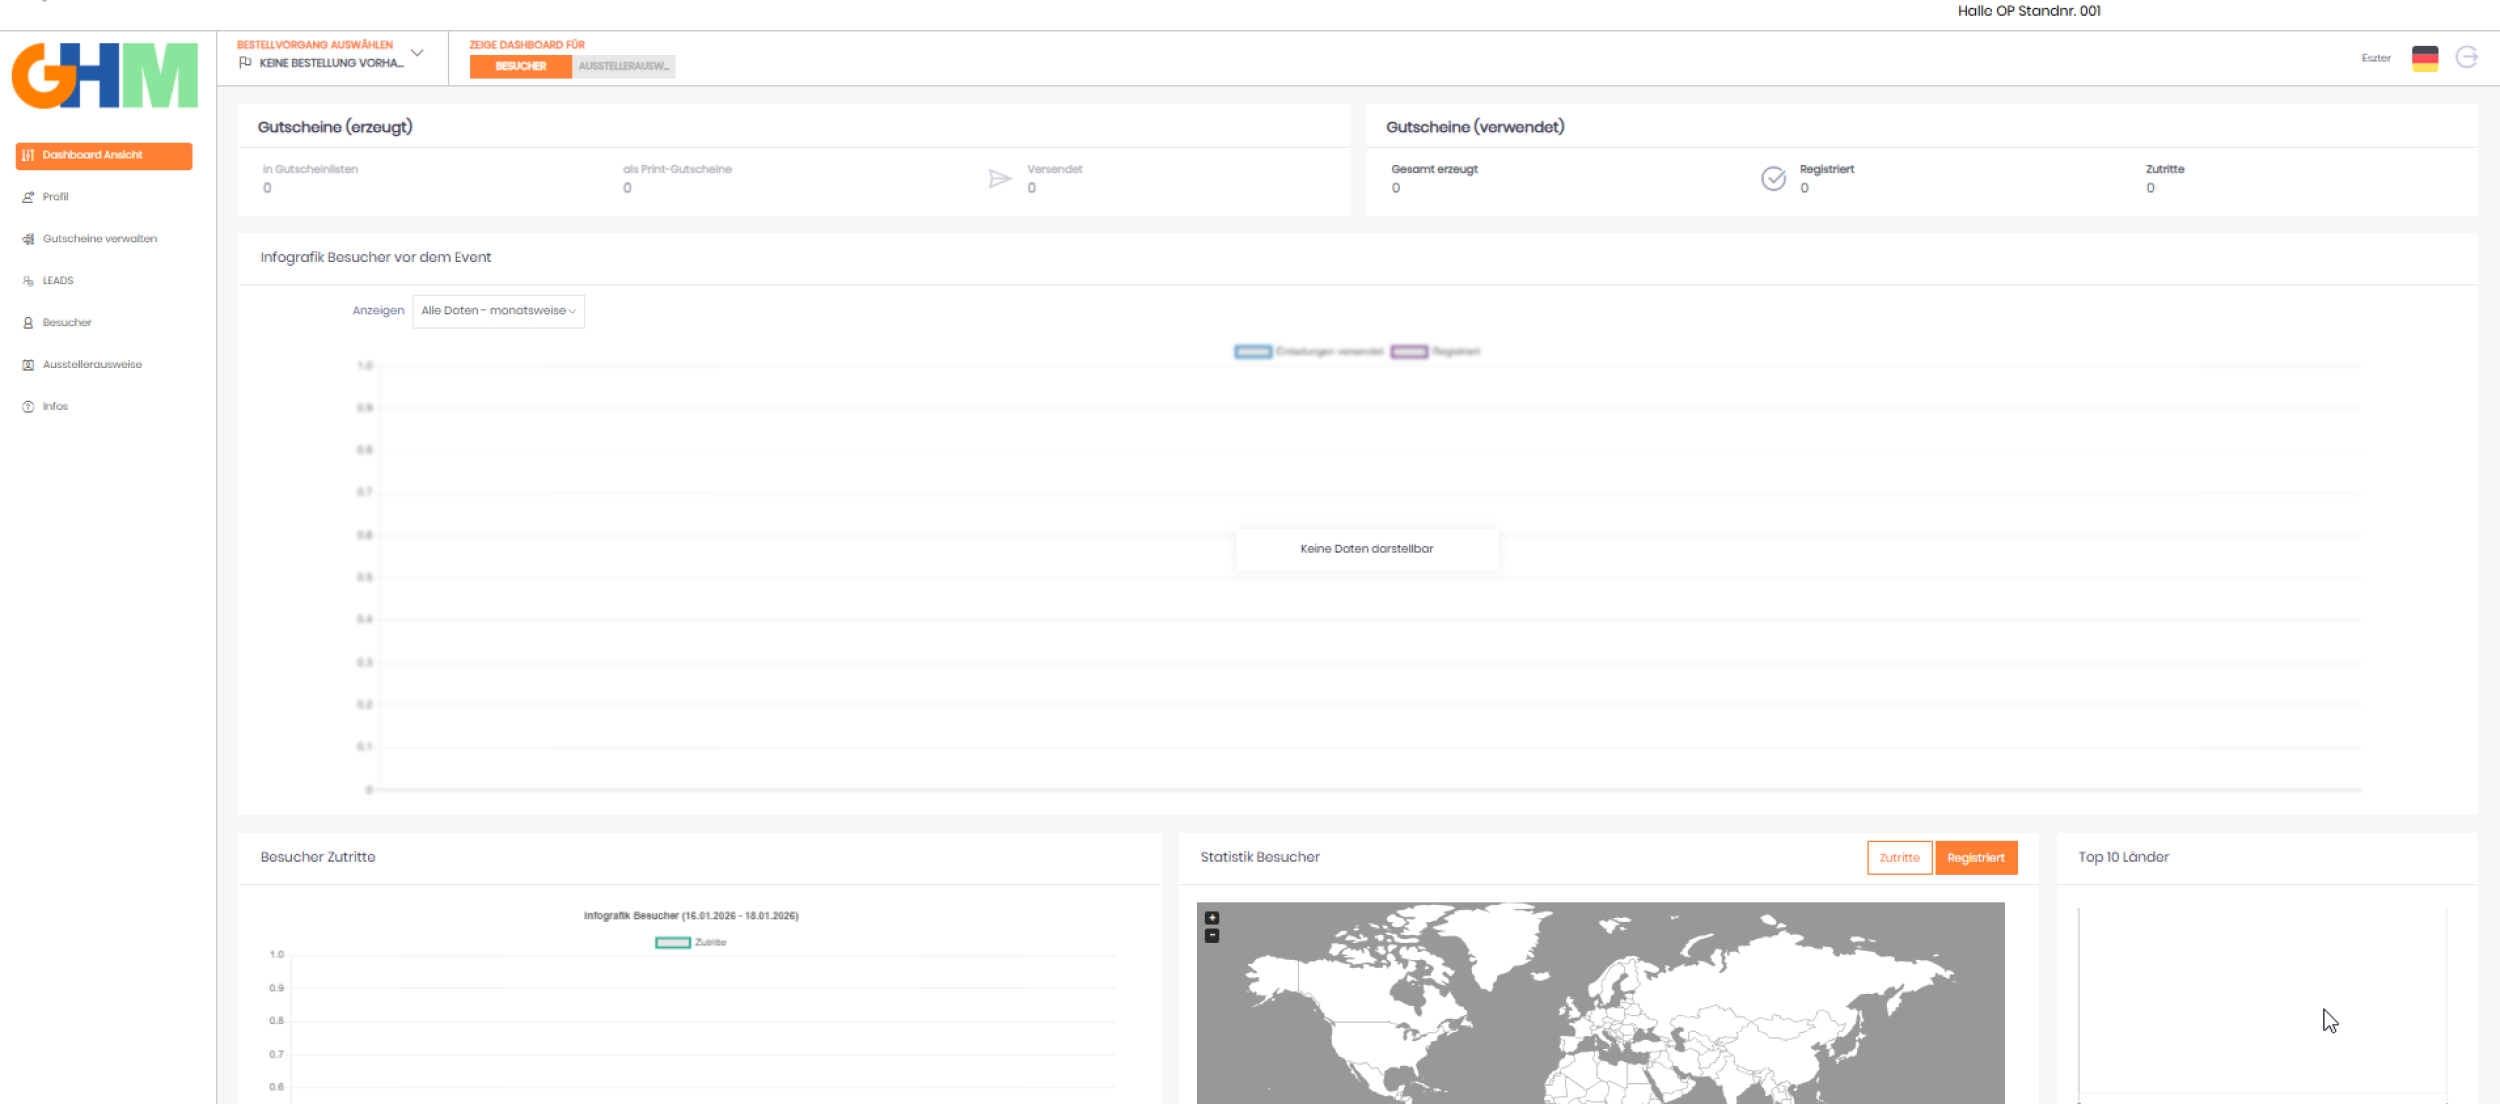Toggle the blue Einladungen legend swatch

click(1252, 352)
